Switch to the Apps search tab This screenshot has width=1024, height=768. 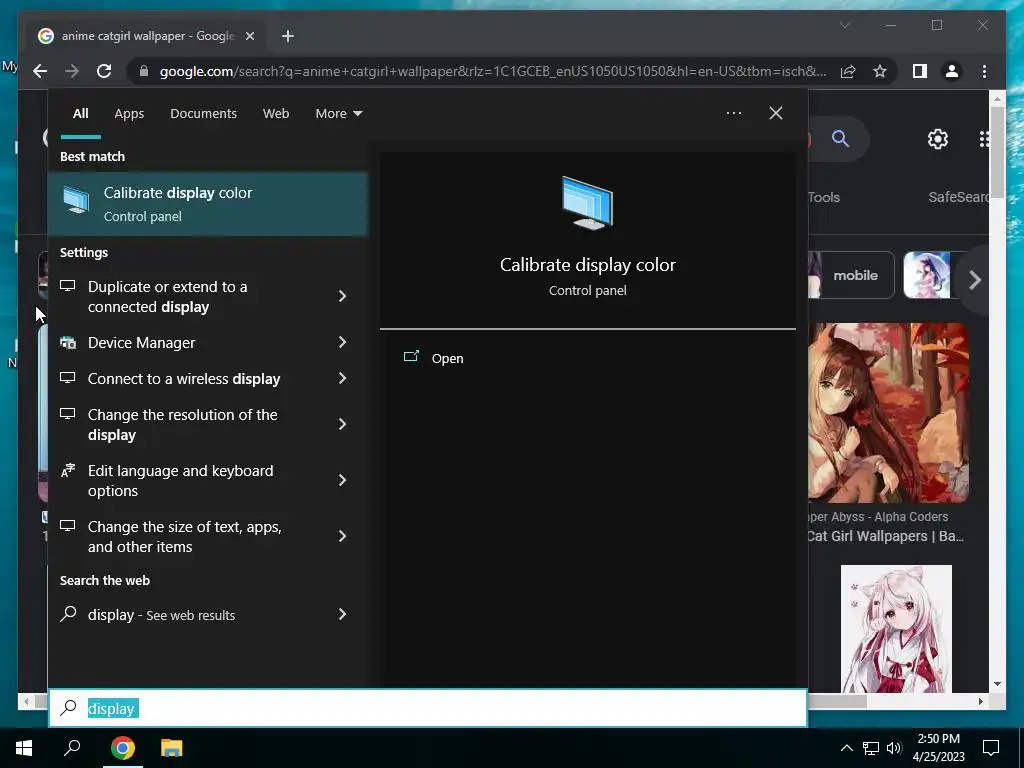coord(129,114)
